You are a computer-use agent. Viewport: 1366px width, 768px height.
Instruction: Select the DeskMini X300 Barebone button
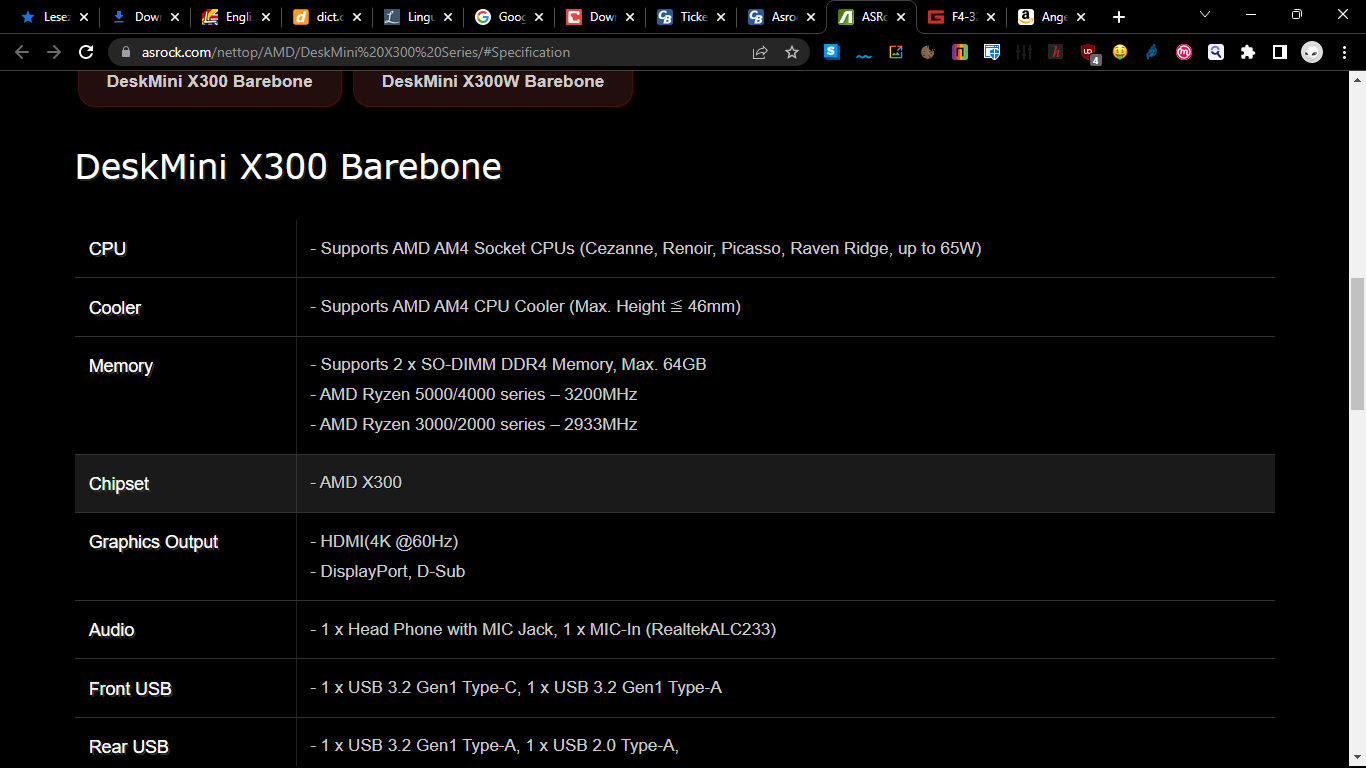(209, 82)
